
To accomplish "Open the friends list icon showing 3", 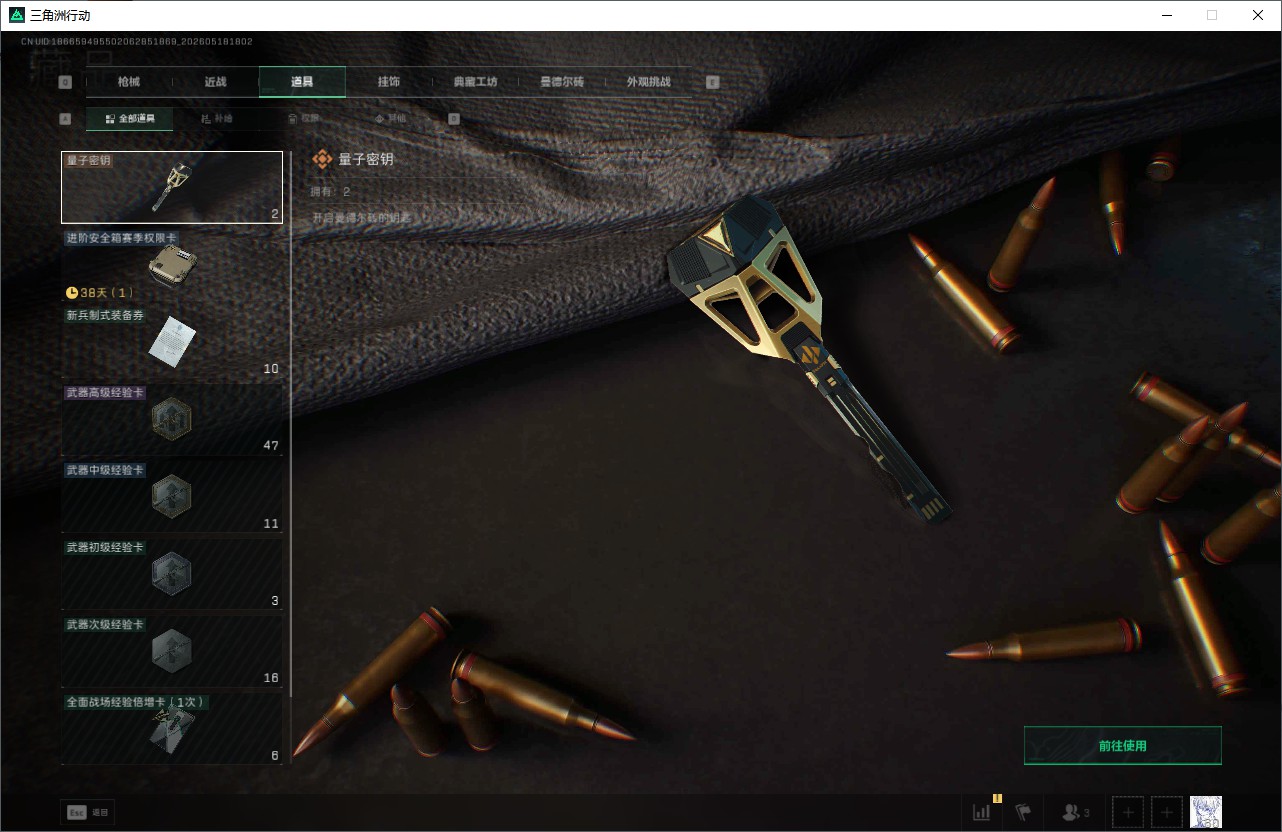I will point(1075,813).
